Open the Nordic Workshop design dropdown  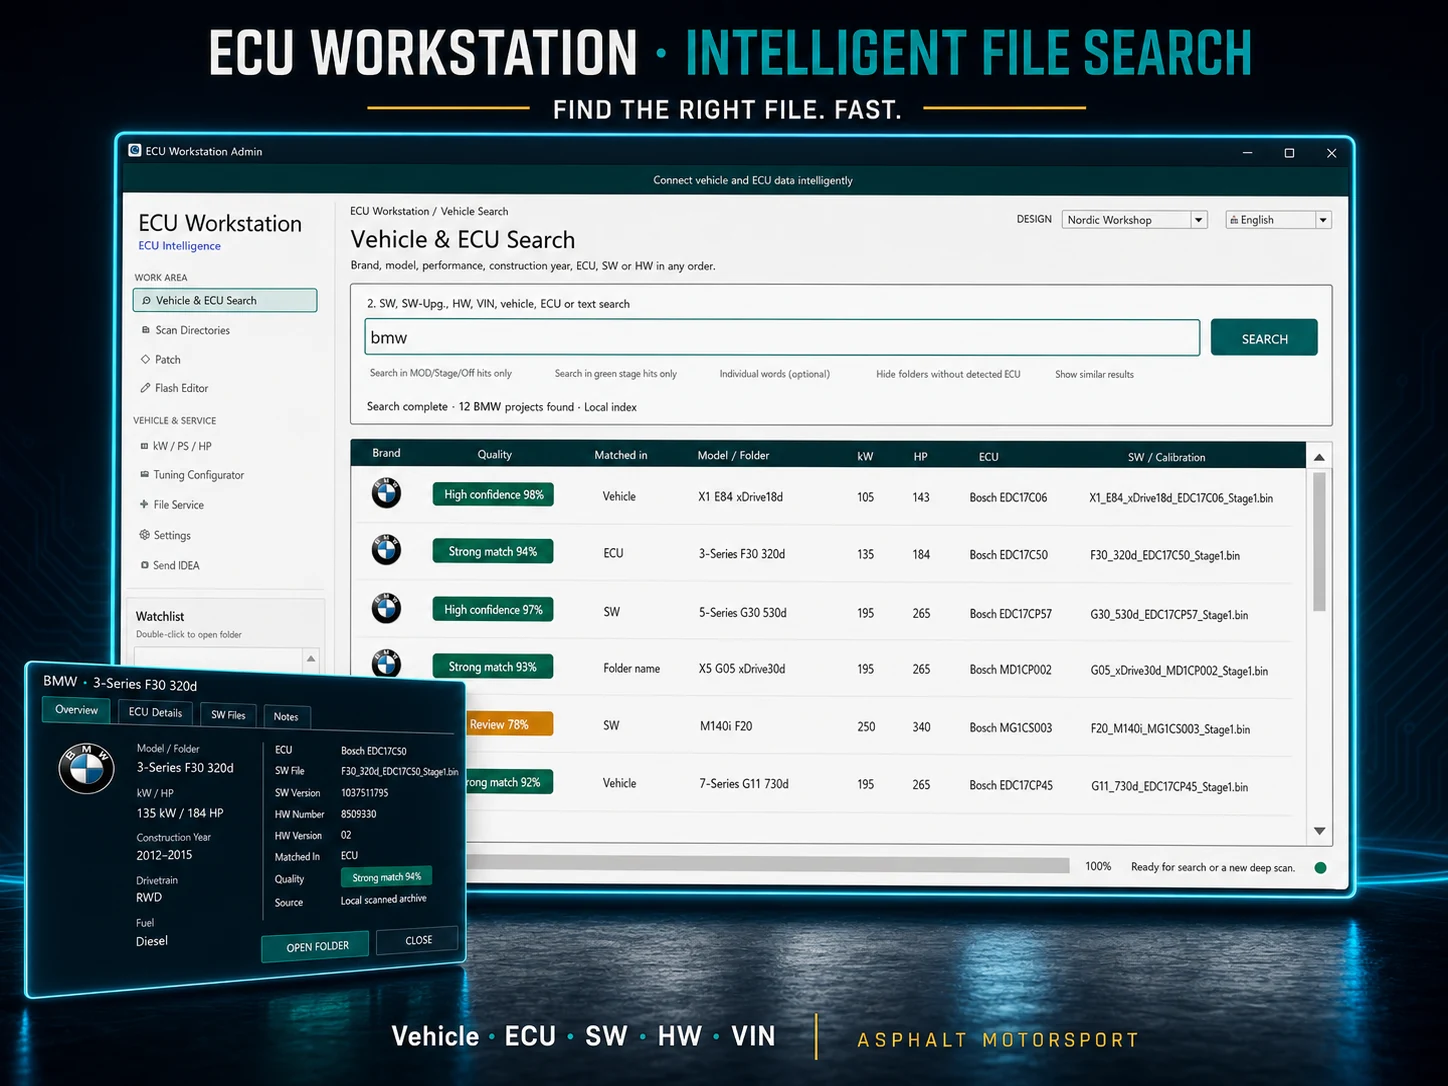click(x=1135, y=220)
